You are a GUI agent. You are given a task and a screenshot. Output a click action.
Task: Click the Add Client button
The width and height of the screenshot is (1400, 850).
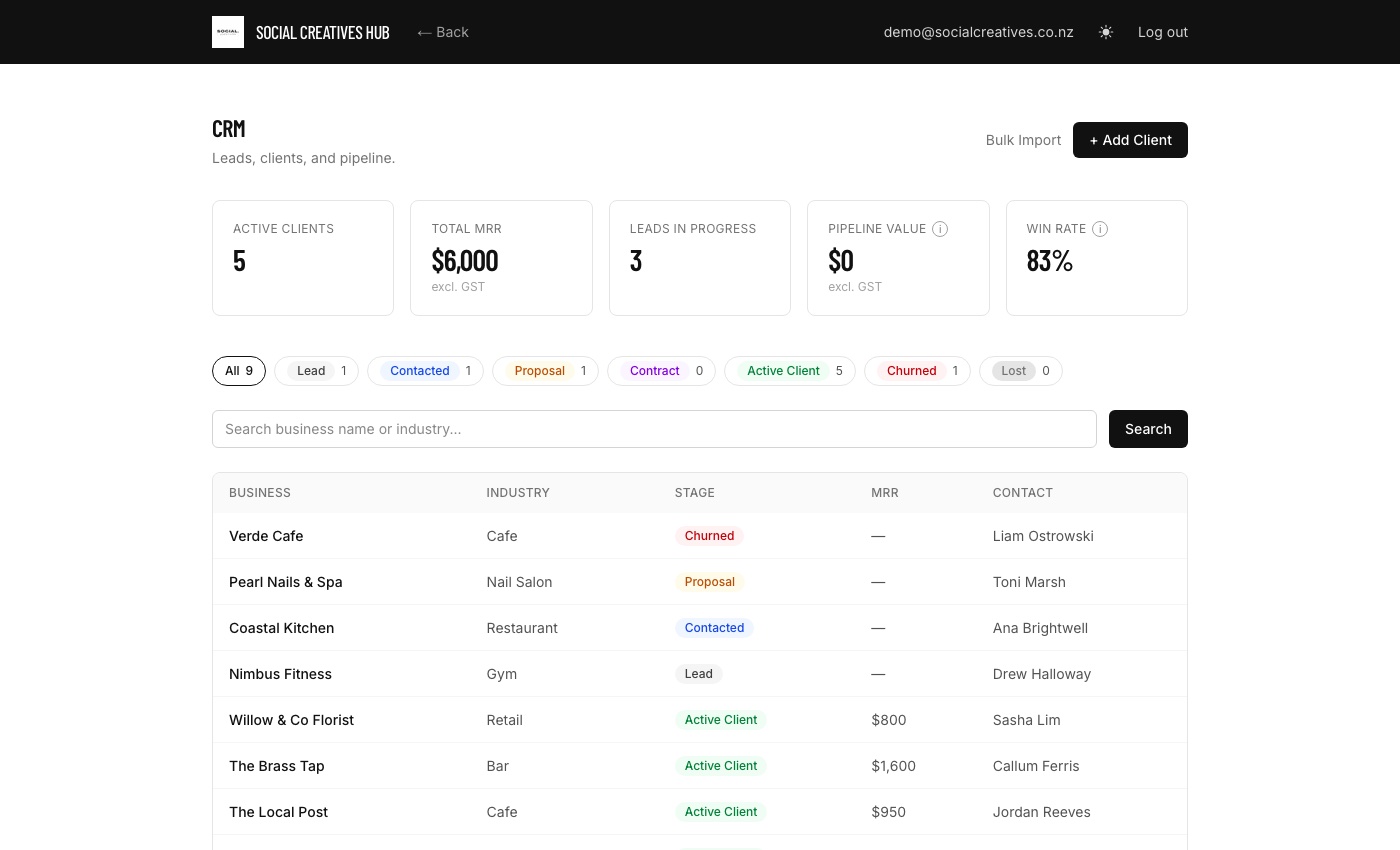(1130, 140)
